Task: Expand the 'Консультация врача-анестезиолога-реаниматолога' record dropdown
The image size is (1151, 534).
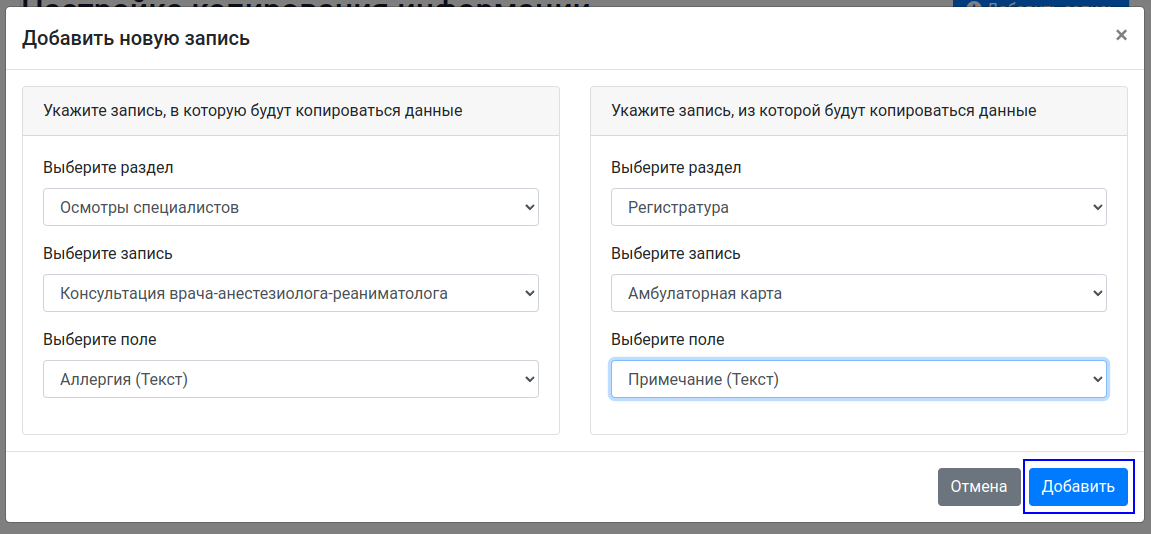Action: pyautogui.click(x=291, y=294)
